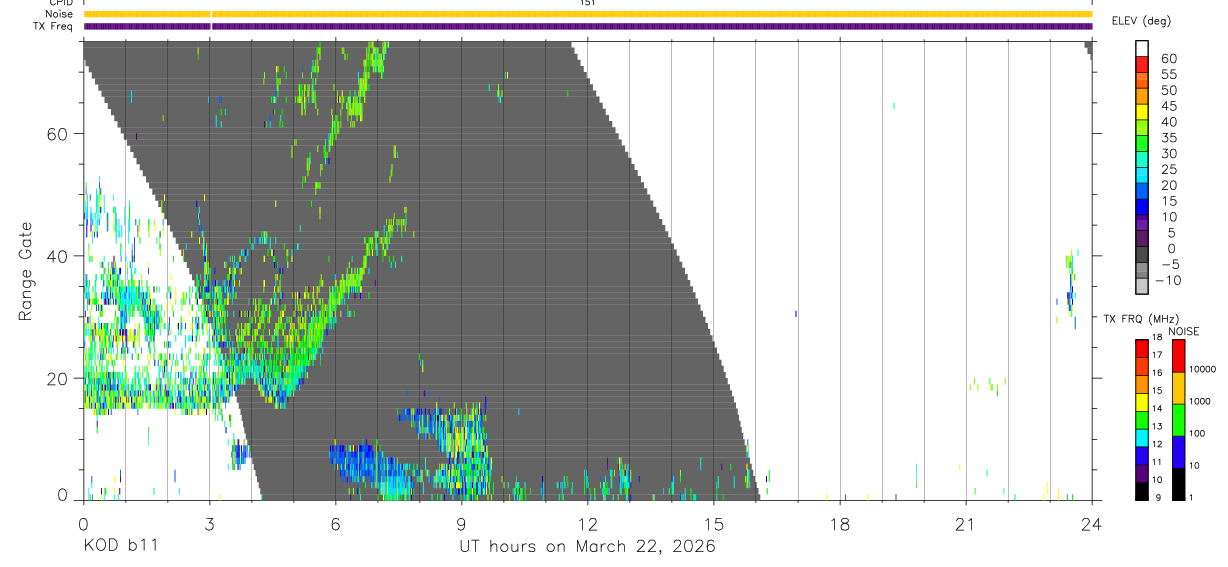This screenshot has height=567, width=1228.
Task: Click the '35' label on the ELEV colorbar
Action: point(1168,138)
